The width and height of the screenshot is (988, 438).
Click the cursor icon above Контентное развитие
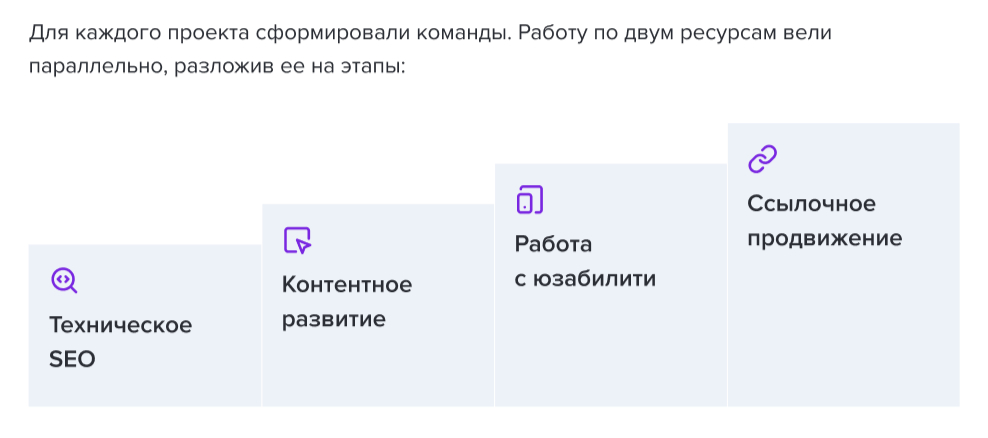[297, 240]
